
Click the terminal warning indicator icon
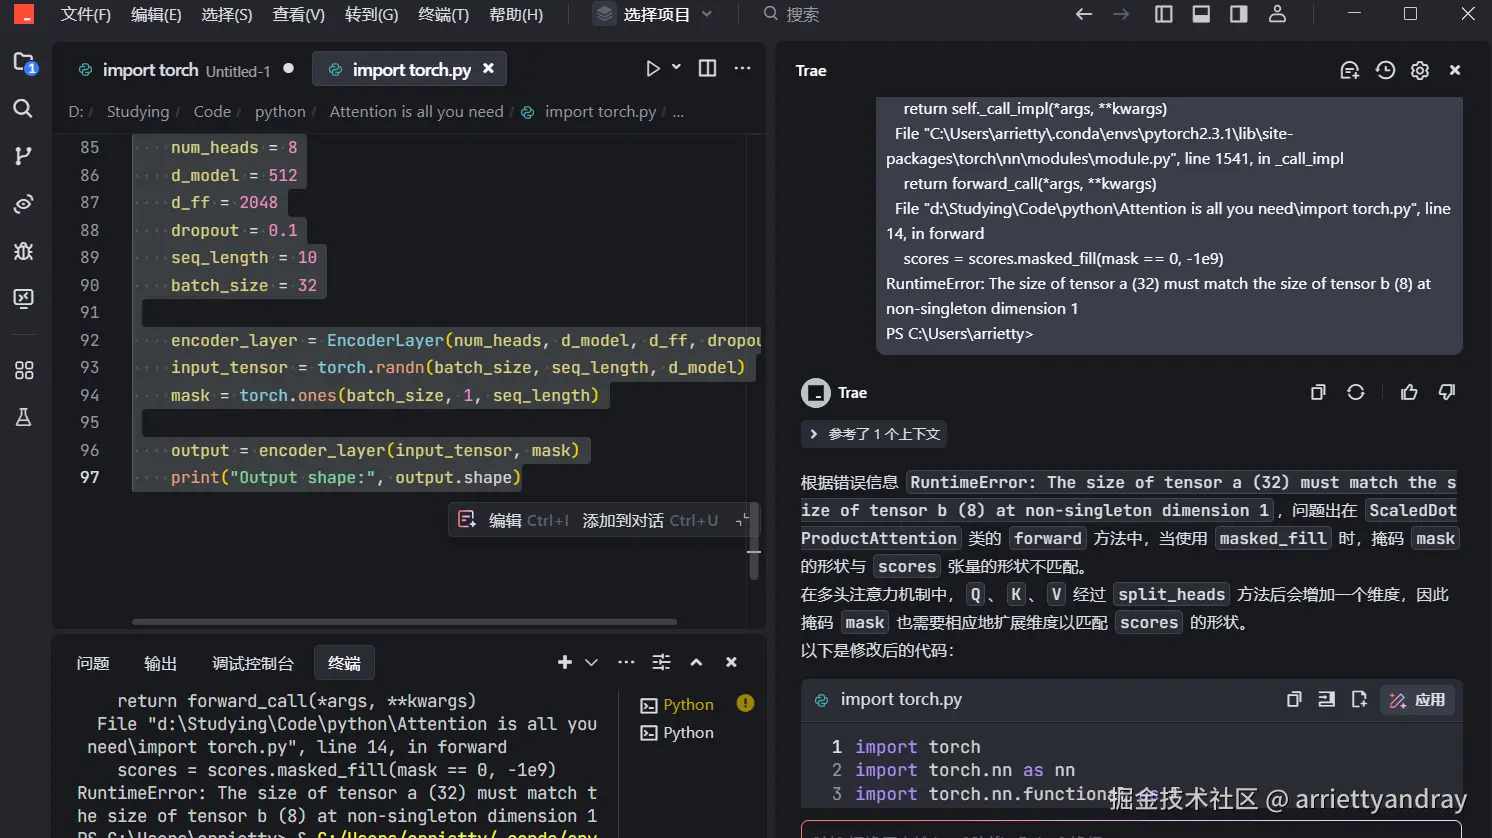(745, 703)
